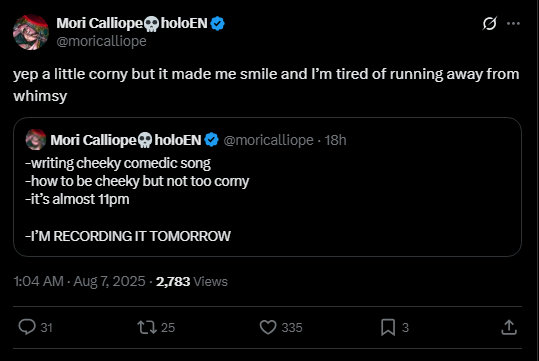Open Mori Calliope's main profile avatar

(x=31, y=32)
